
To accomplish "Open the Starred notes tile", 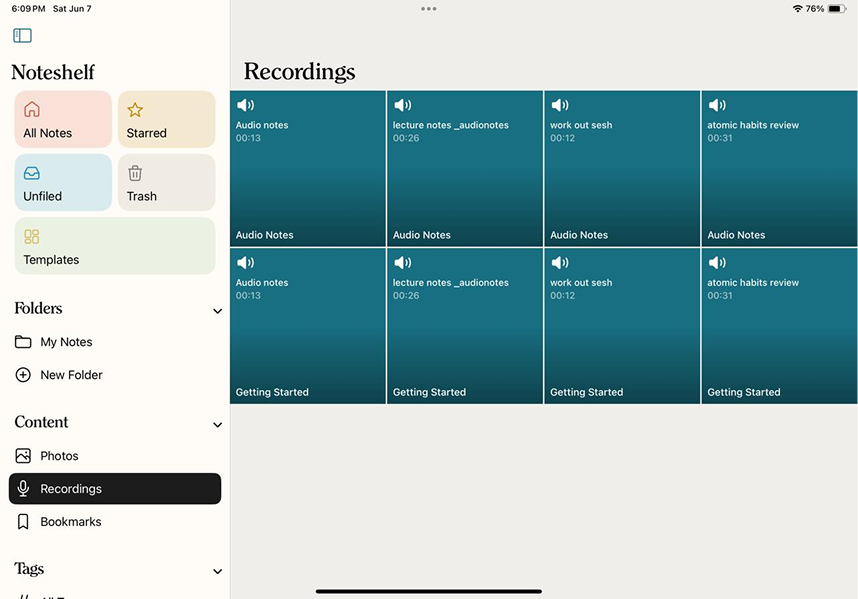I will pos(166,120).
